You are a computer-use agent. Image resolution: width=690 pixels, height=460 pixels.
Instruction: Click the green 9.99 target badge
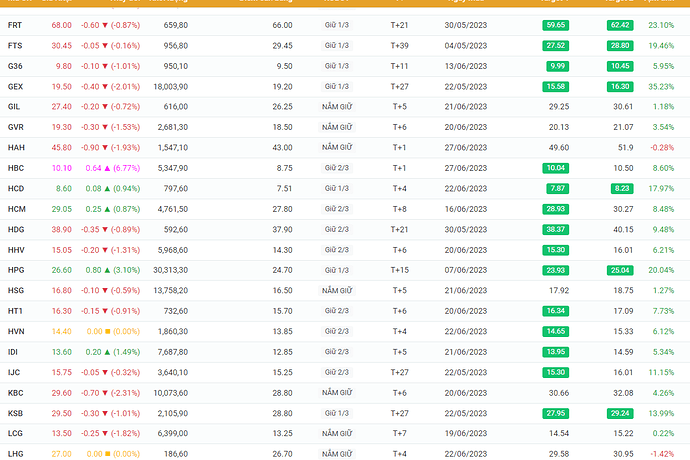(557, 66)
